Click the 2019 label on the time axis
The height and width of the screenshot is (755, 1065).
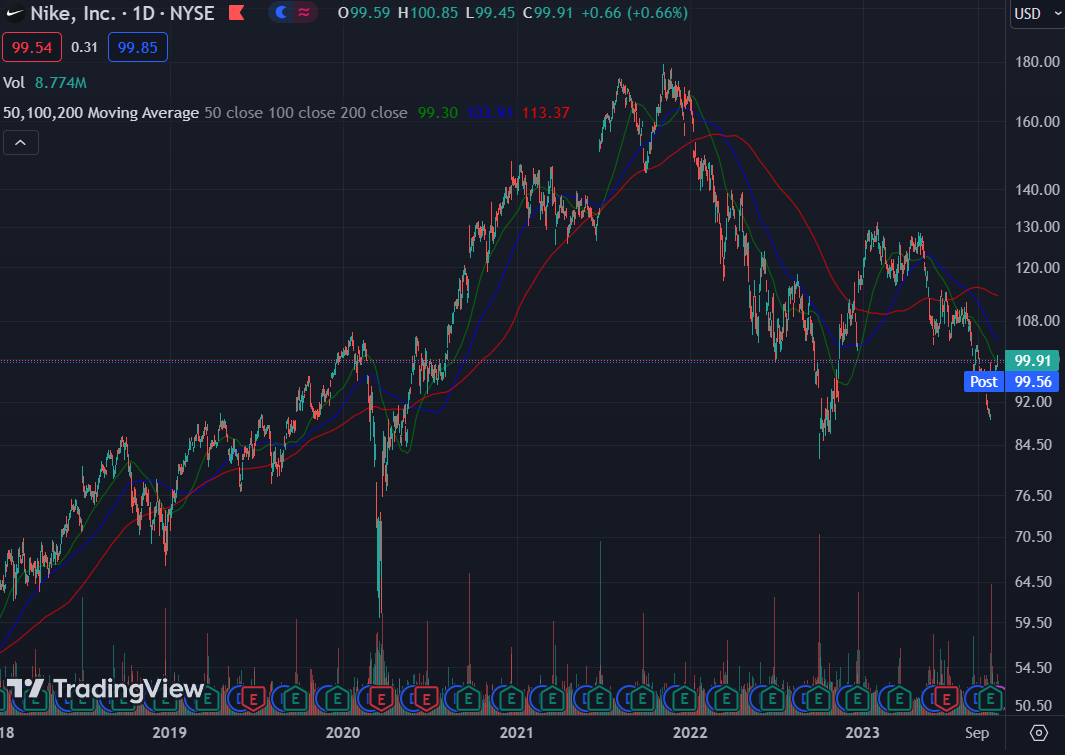tap(169, 733)
